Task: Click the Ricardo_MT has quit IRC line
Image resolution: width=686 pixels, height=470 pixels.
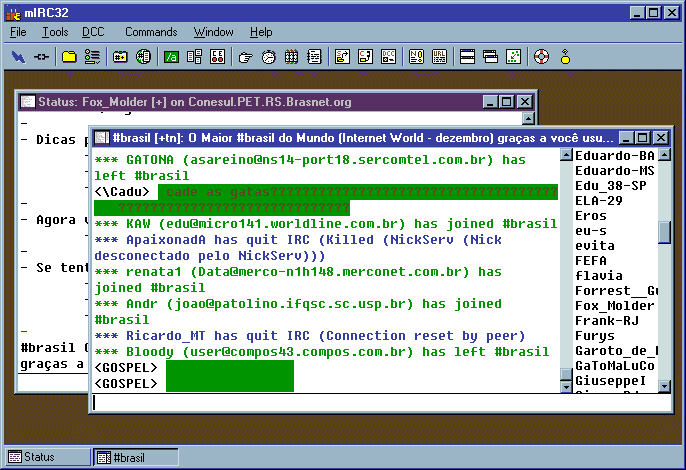Action: pyautogui.click(x=310, y=336)
